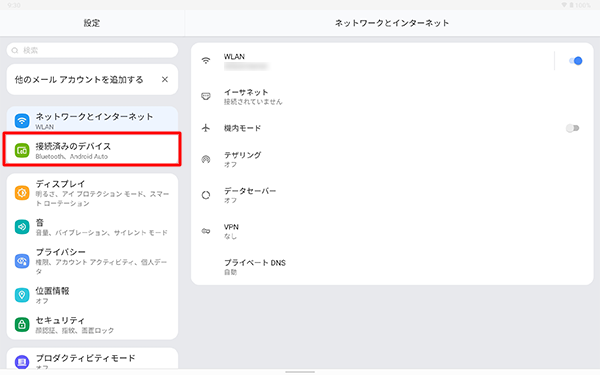Open プロダクティビティモード settings
600x375 pixels.
click(x=92, y=360)
